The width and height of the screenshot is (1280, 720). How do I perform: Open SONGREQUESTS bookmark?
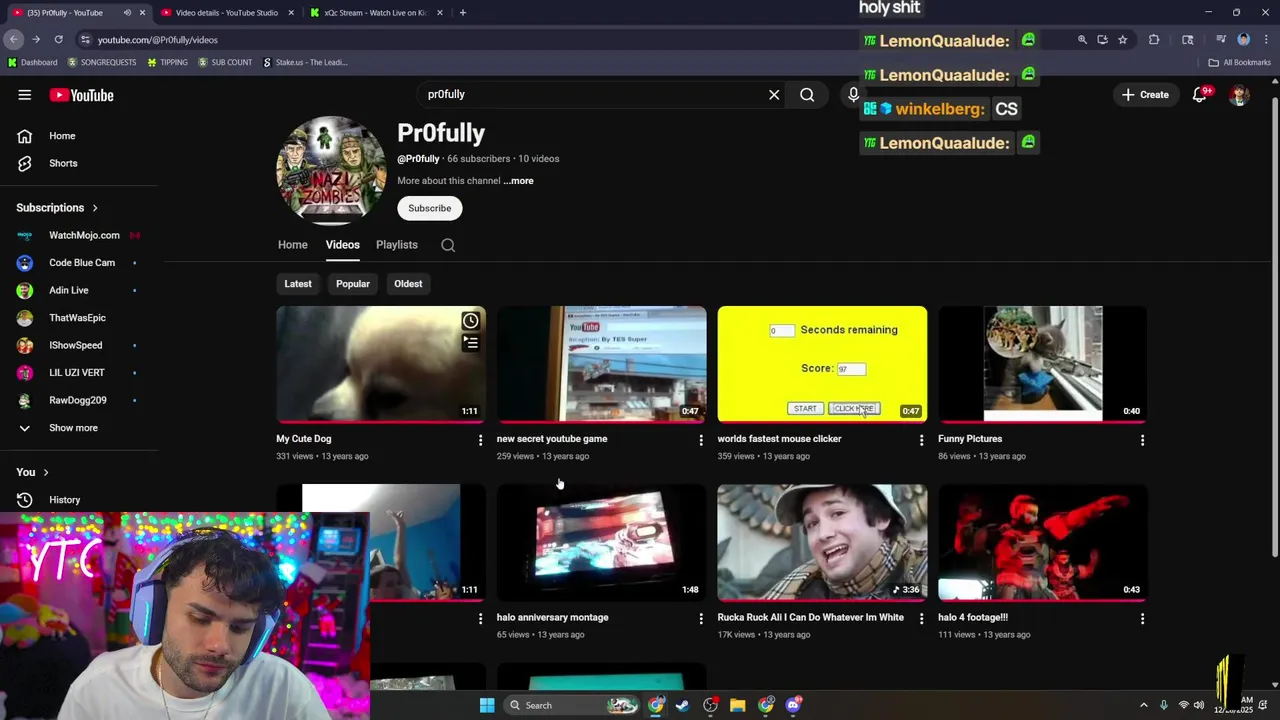pos(102,62)
